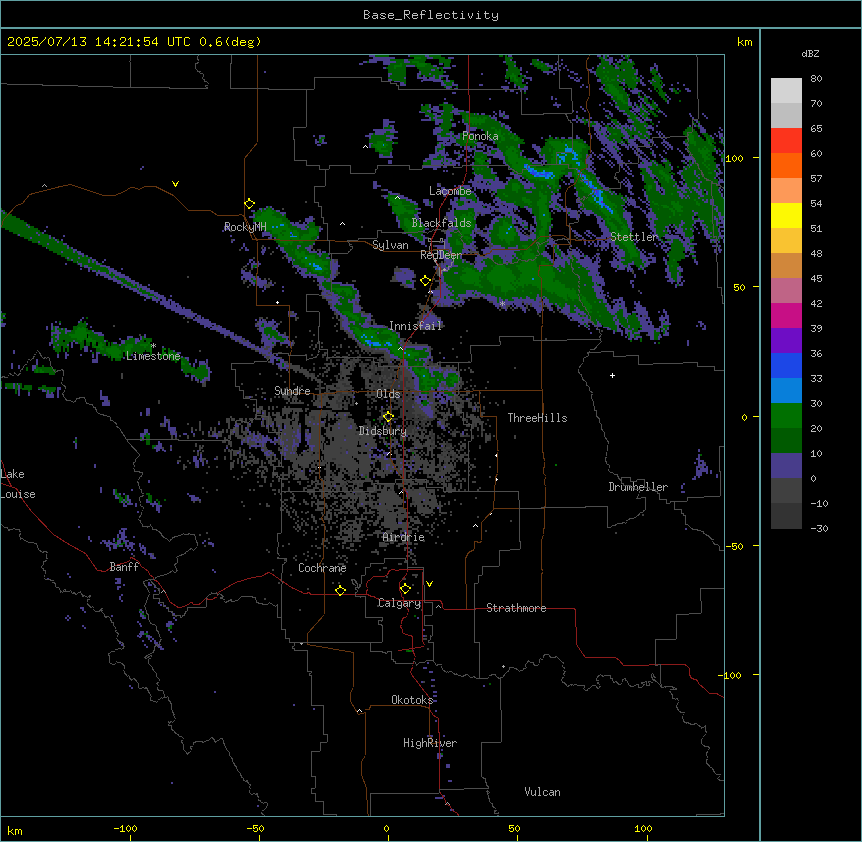Click the RedDeer map label
The image size is (862, 842).
(x=441, y=255)
